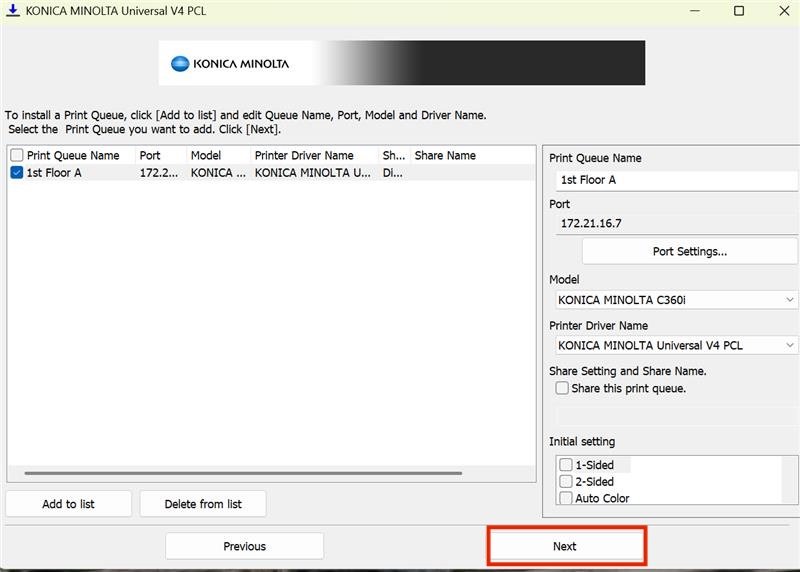Toggle the select-all checkbox in list header

pos(17,155)
